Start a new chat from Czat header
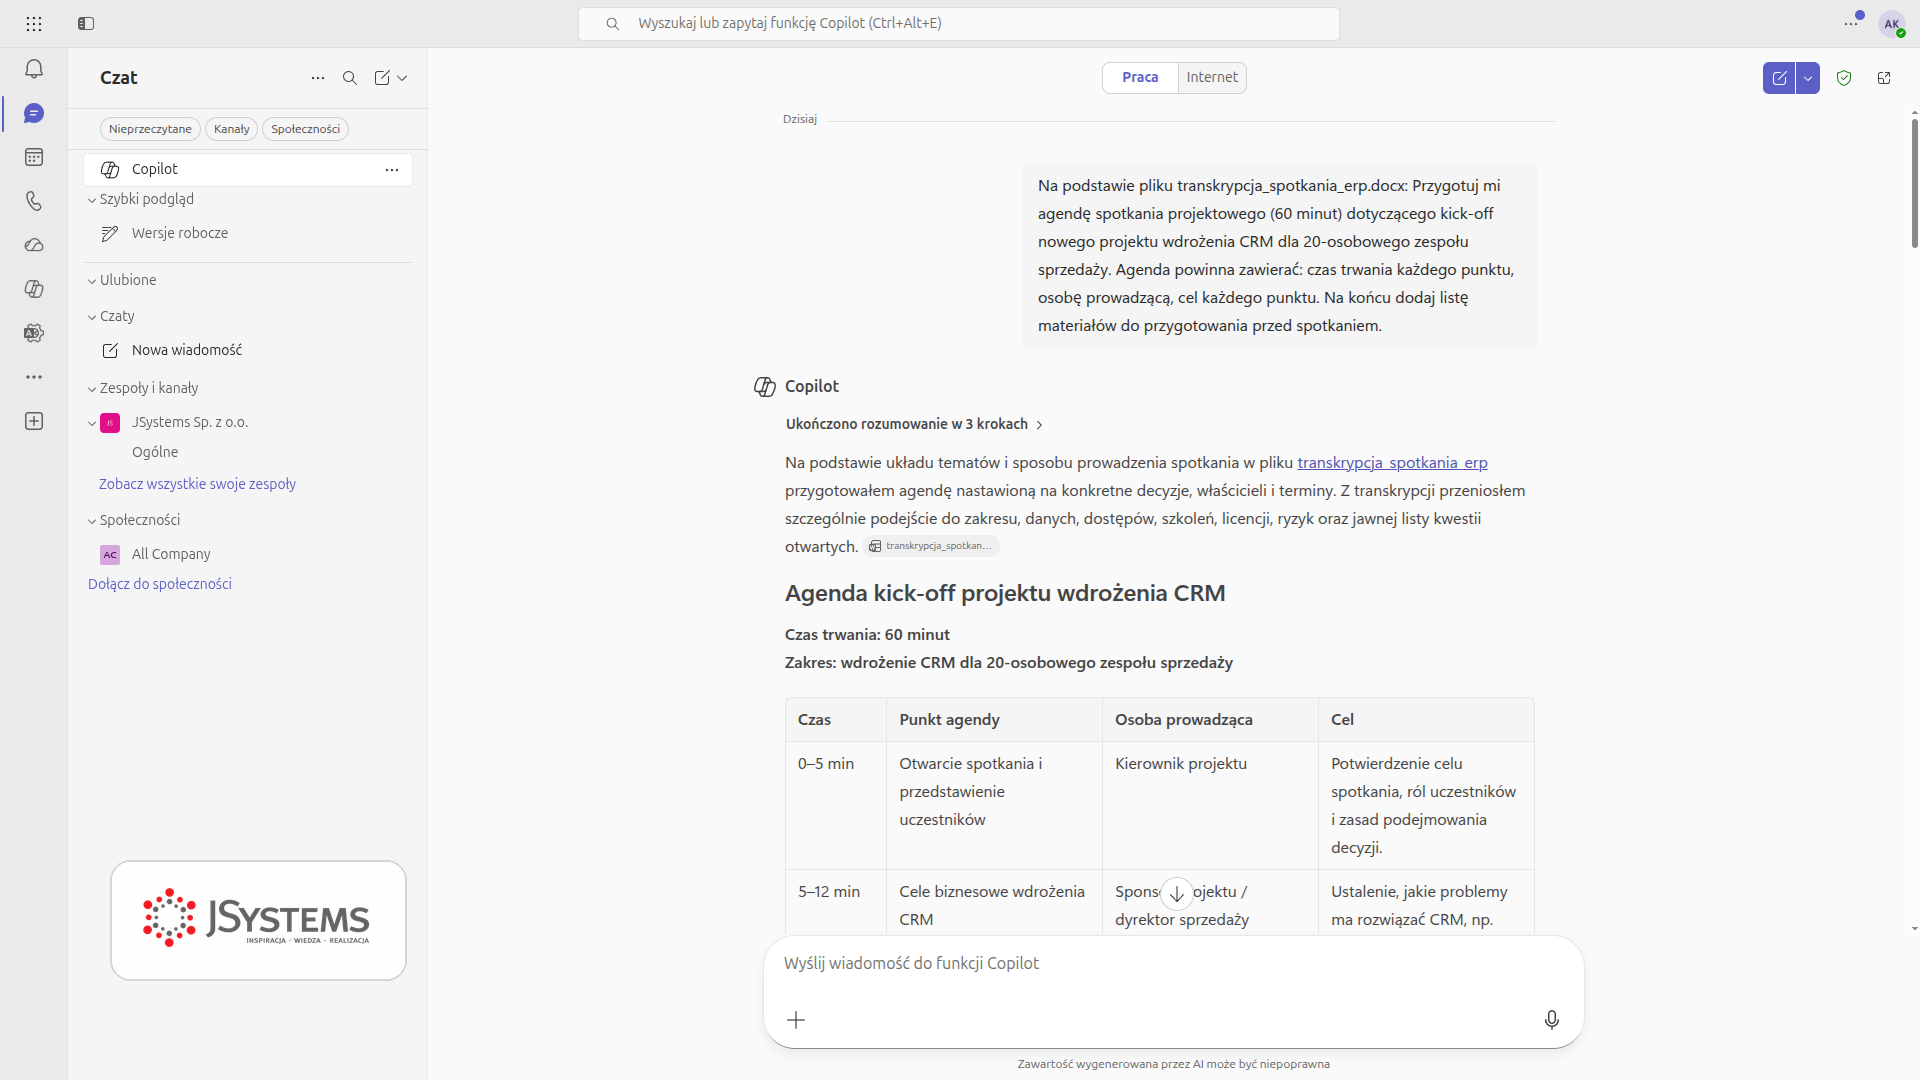Screen dimensions: 1920x1080 click(x=382, y=78)
